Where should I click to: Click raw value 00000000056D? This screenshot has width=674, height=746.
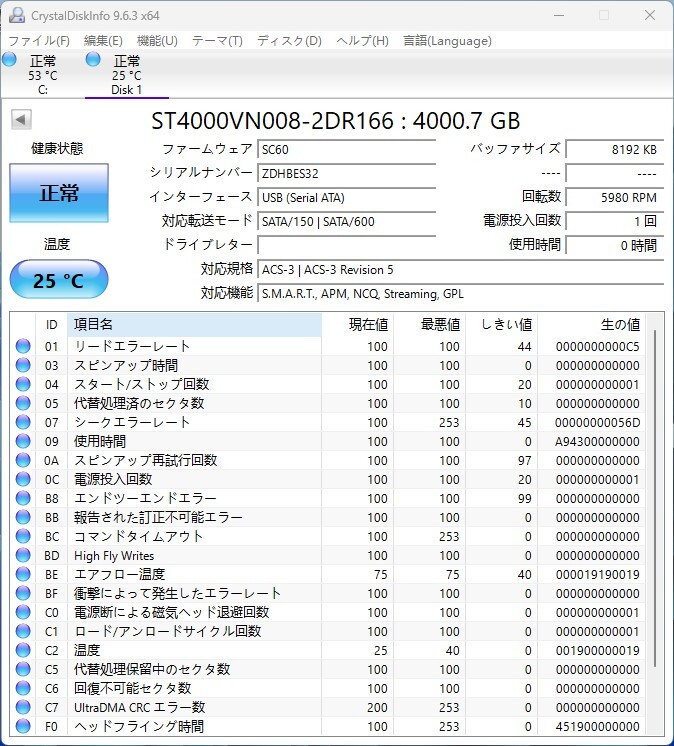click(597, 423)
